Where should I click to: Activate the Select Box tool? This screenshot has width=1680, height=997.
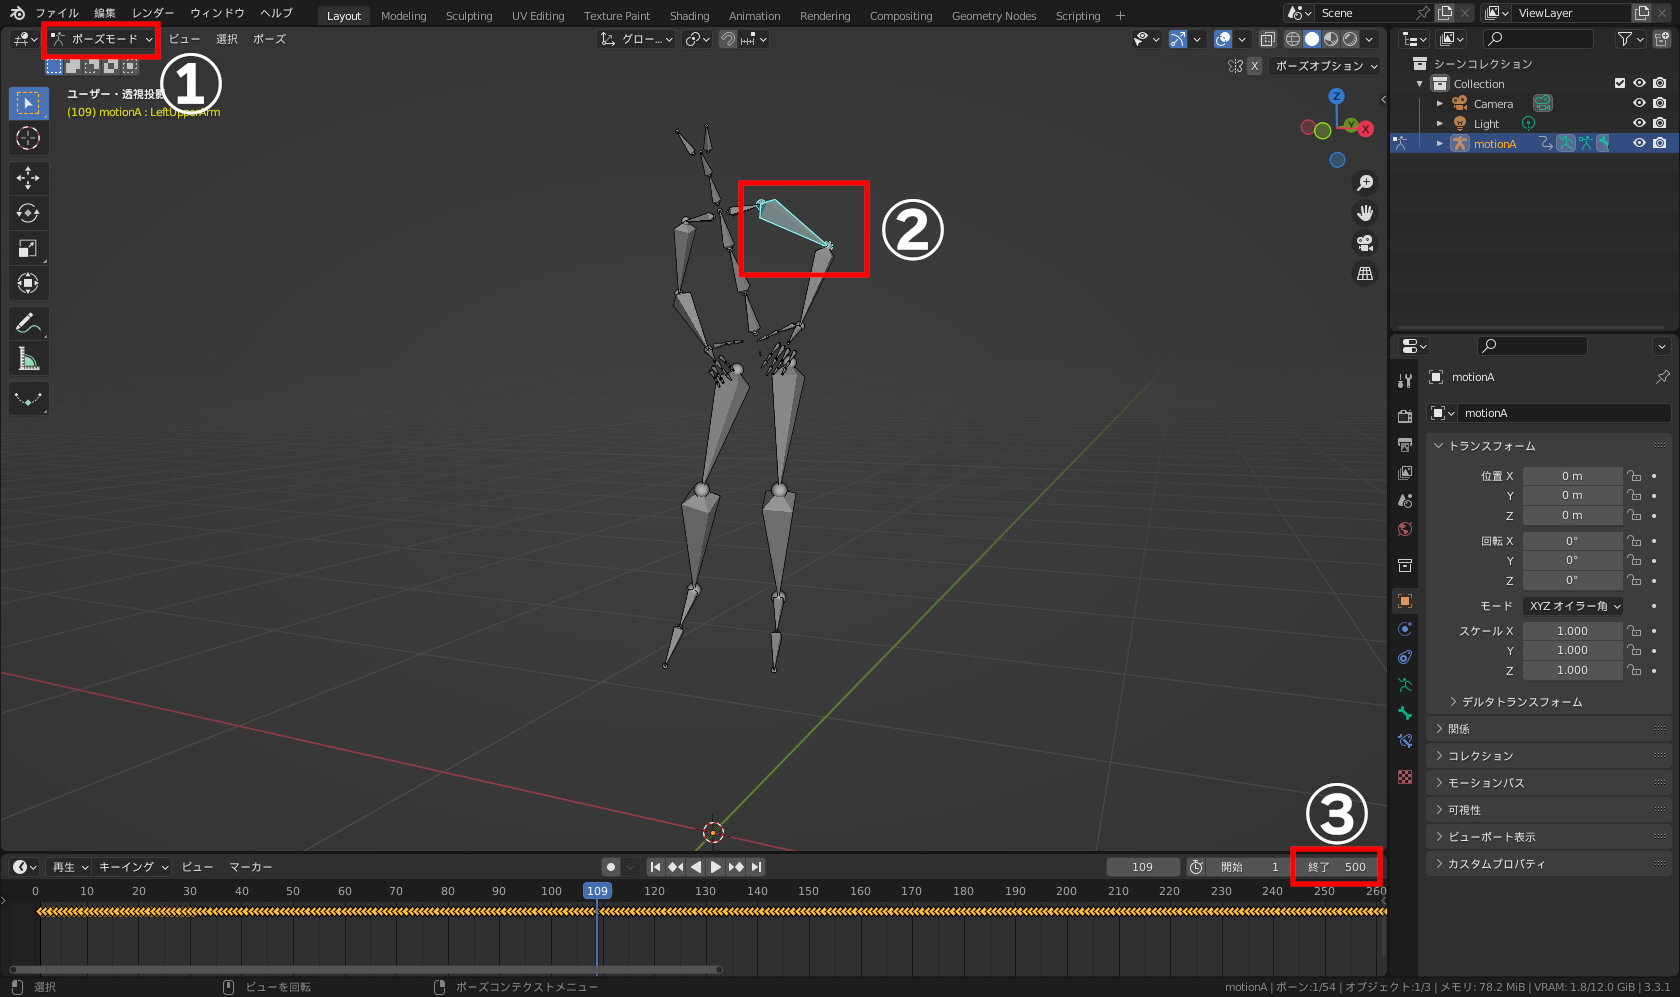click(28, 103)
